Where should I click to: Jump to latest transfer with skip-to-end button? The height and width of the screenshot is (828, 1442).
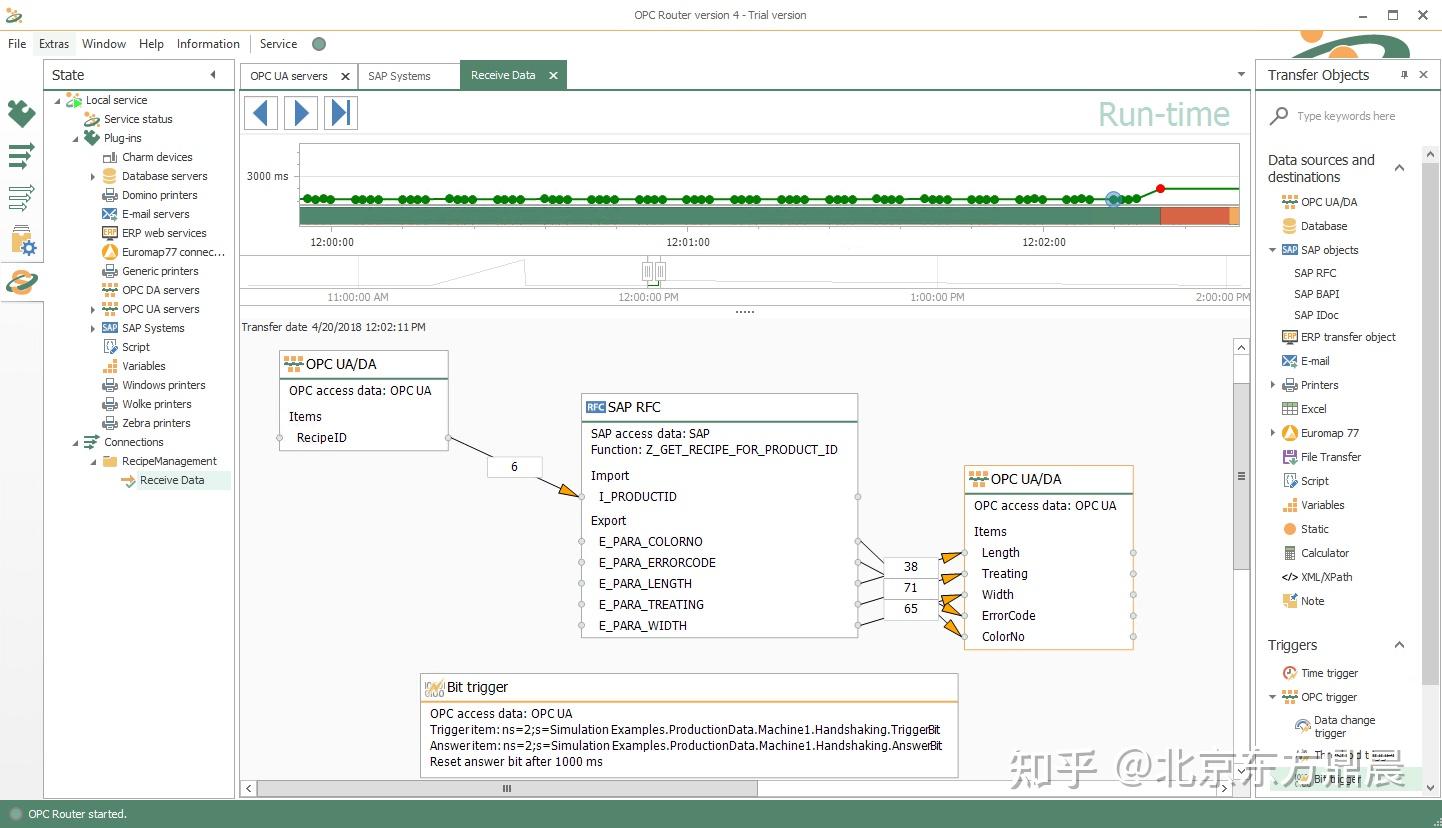340,112
